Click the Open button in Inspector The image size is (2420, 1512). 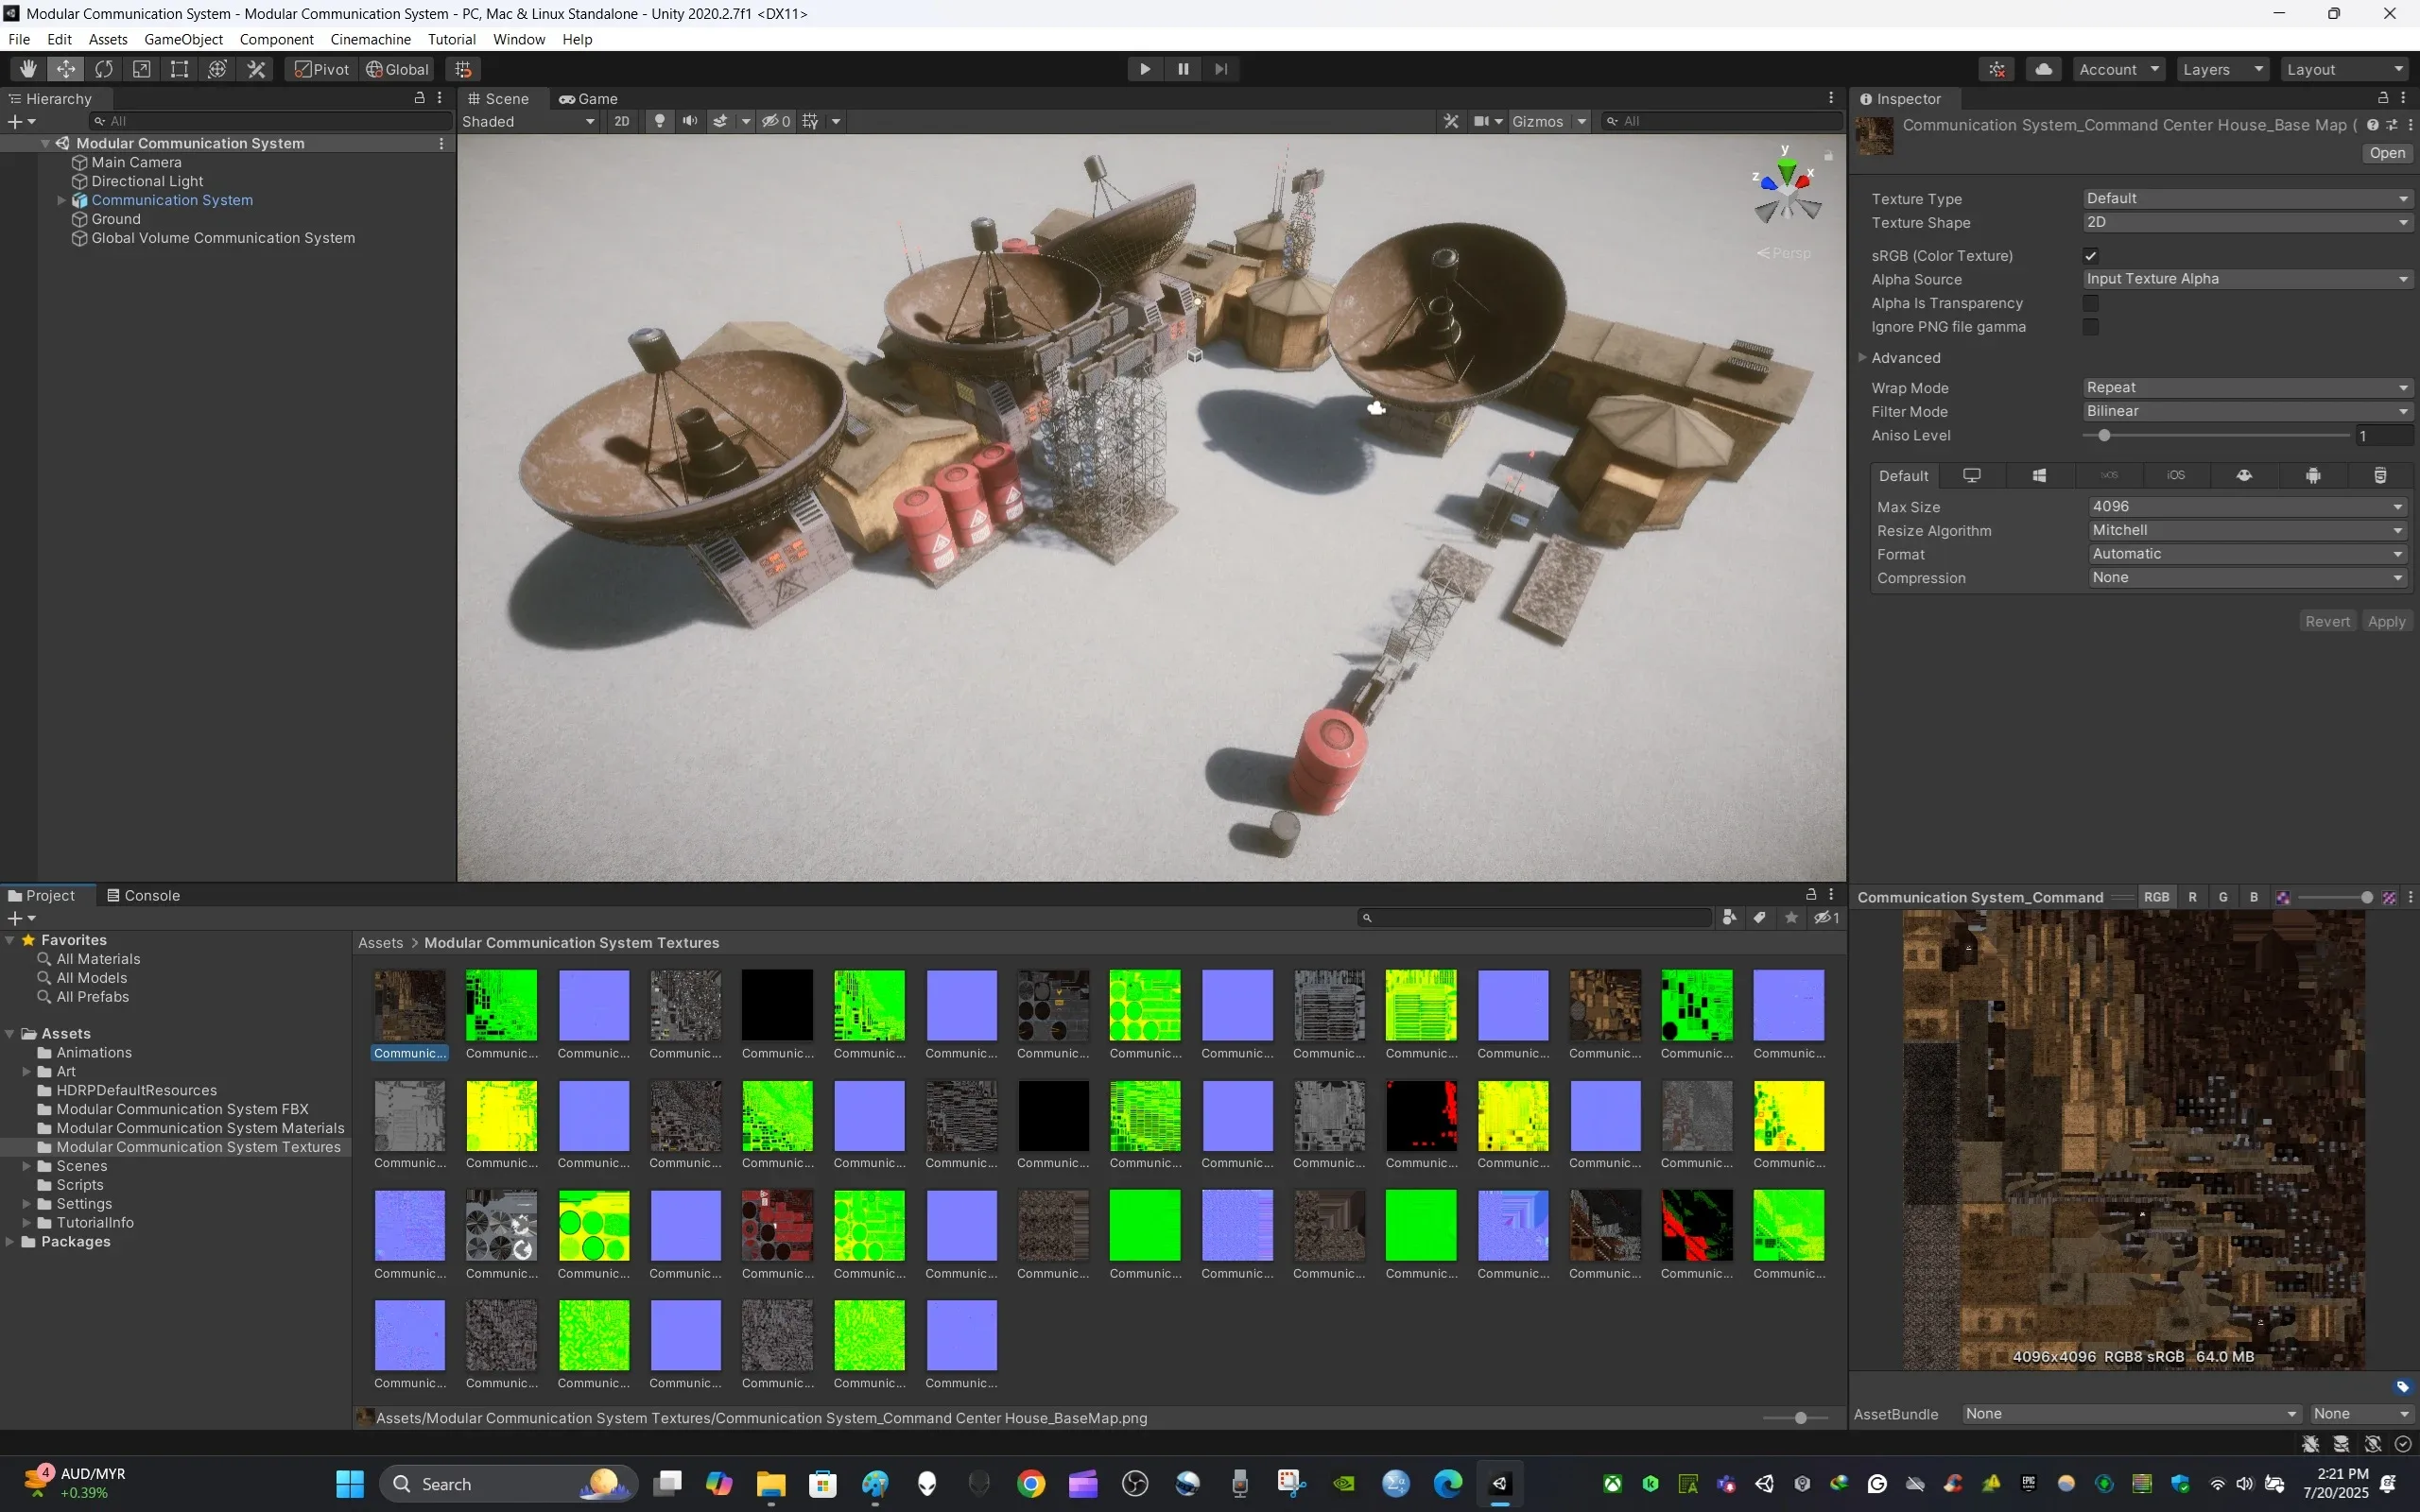[2386, 153]
